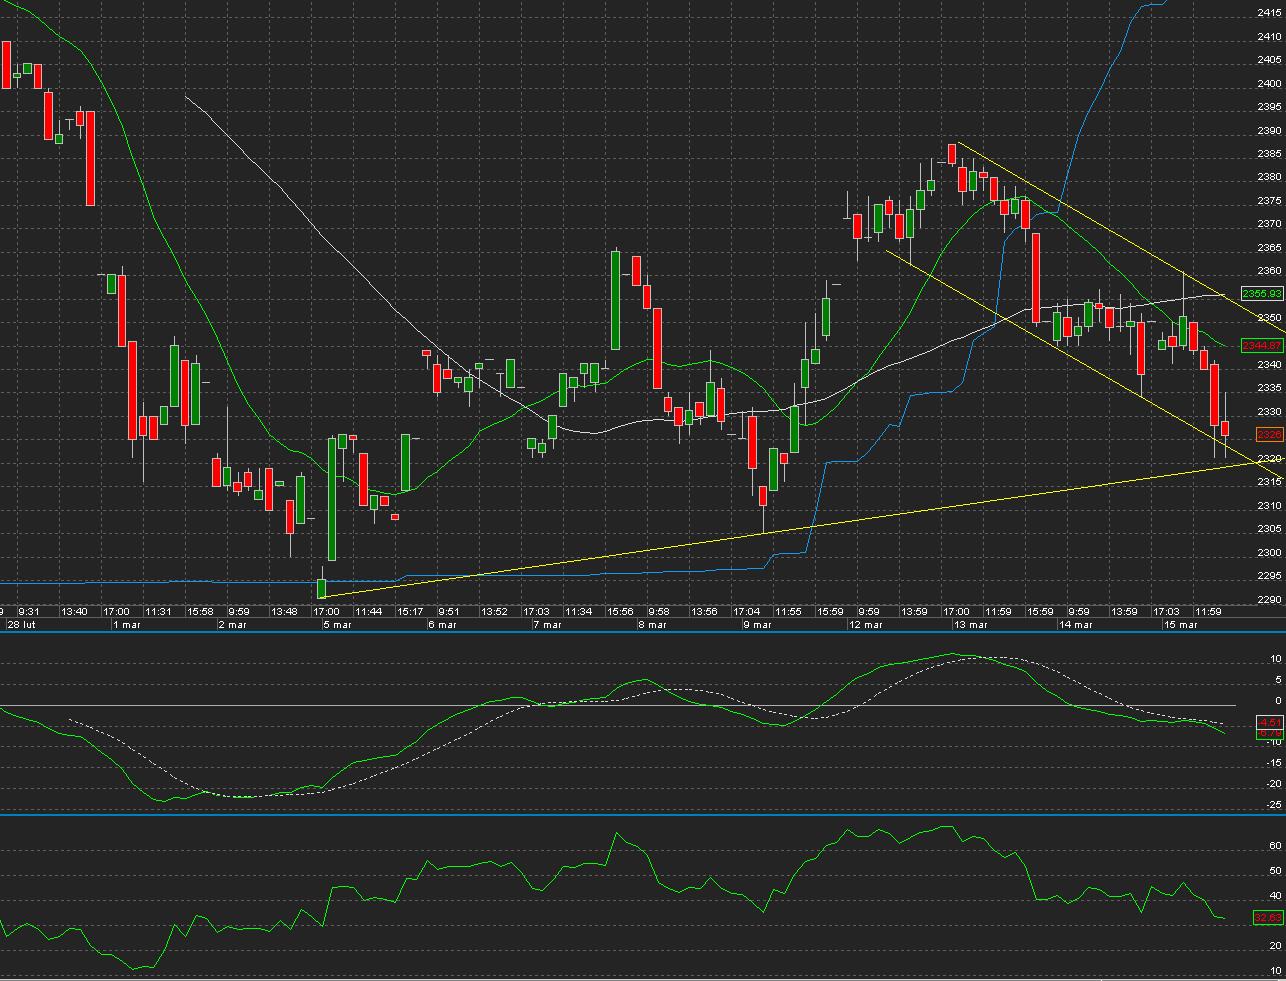Select the red 2326 last price label
The image size is (1286, 981).
pyautogui.click(x=1269, y=434)
